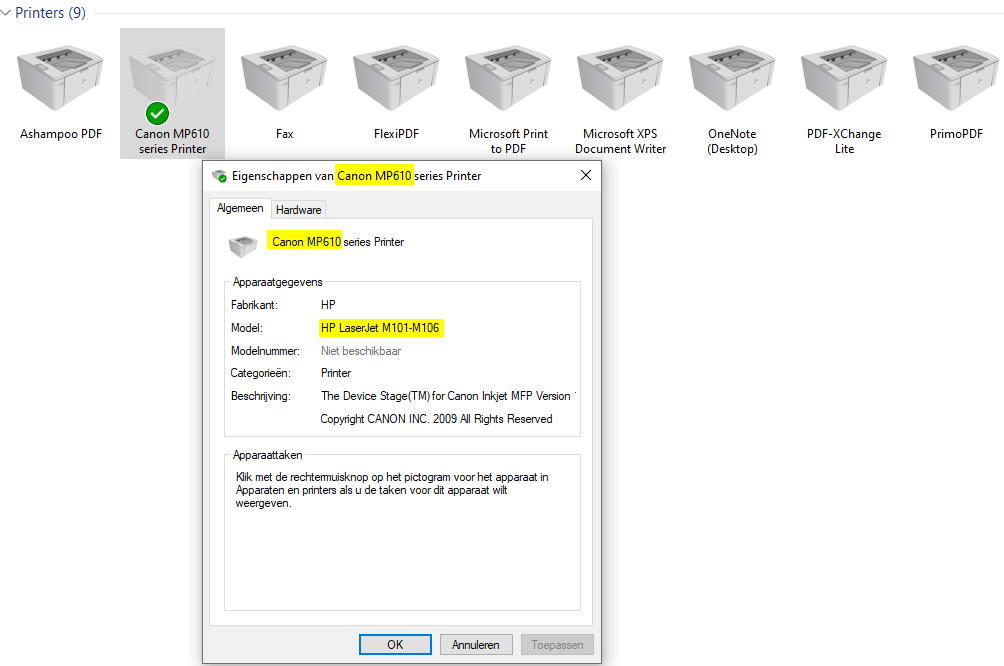
Task: Click the Annuleren button
Action: pos(476,644)
